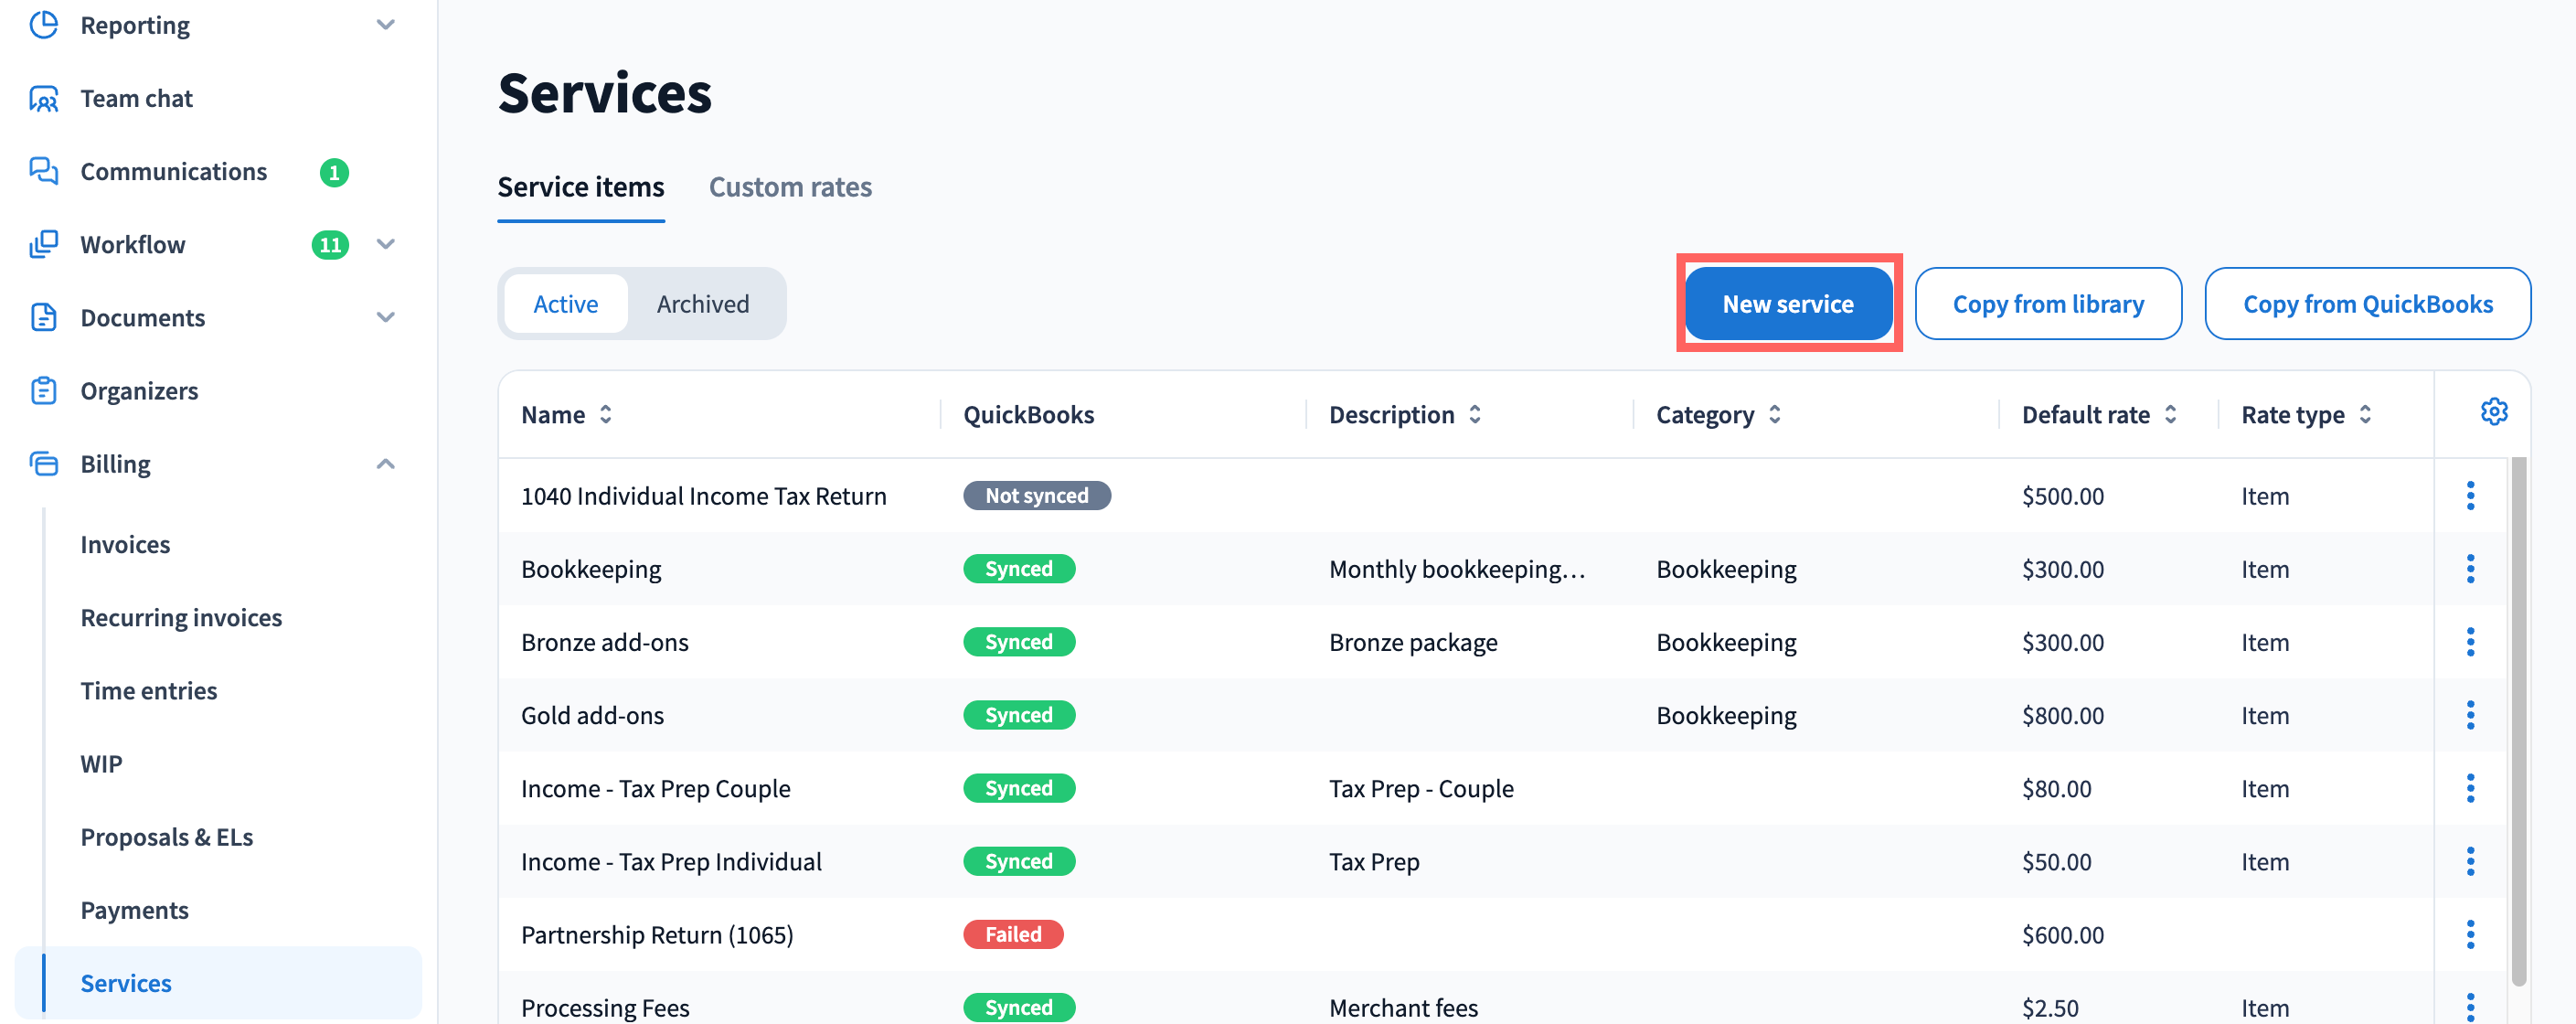Open actions menu for Partnership Return (1065)
2576x1024 pixels.
(x=2469, y=934)
